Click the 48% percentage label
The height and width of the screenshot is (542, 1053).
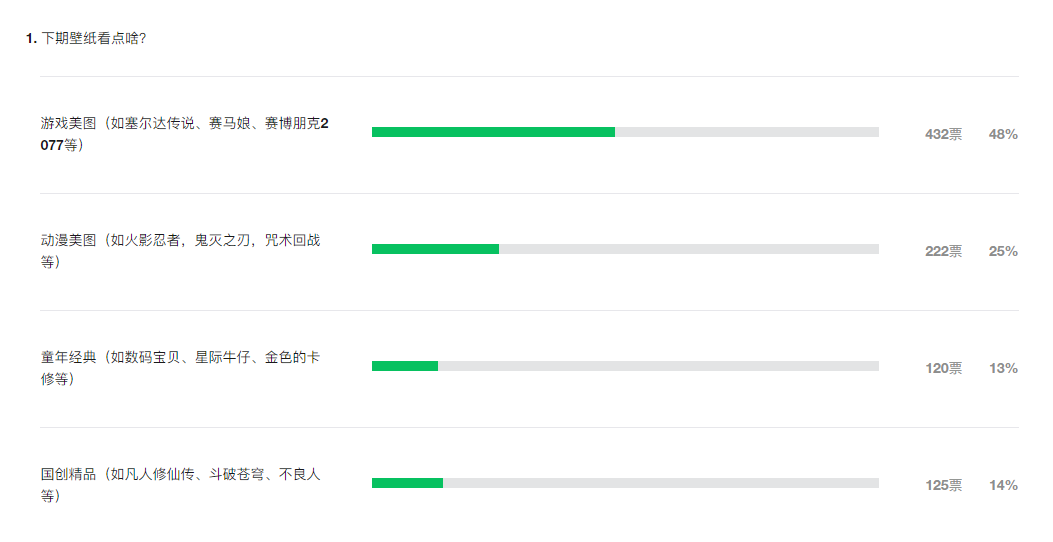point(1003,134)
